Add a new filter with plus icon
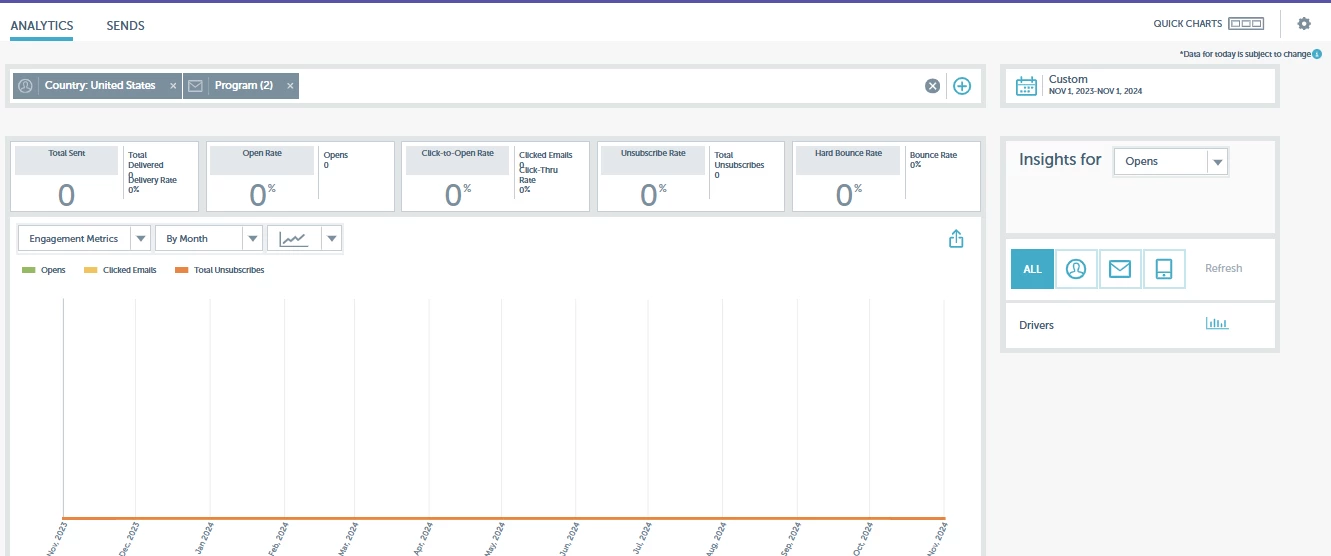Image resolution: width=1331 pixels, height=556 pixels. pos(961,86)
